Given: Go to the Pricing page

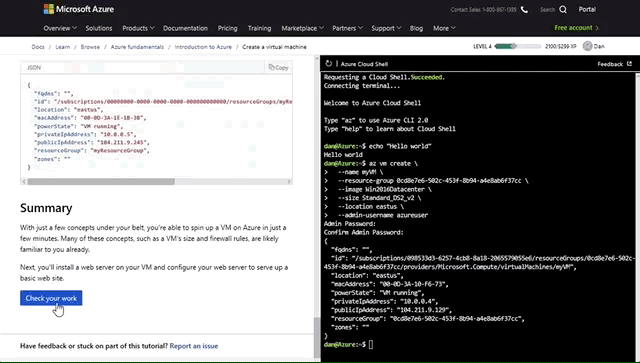Looking at the screenshot, I should [x=227, y=28].
